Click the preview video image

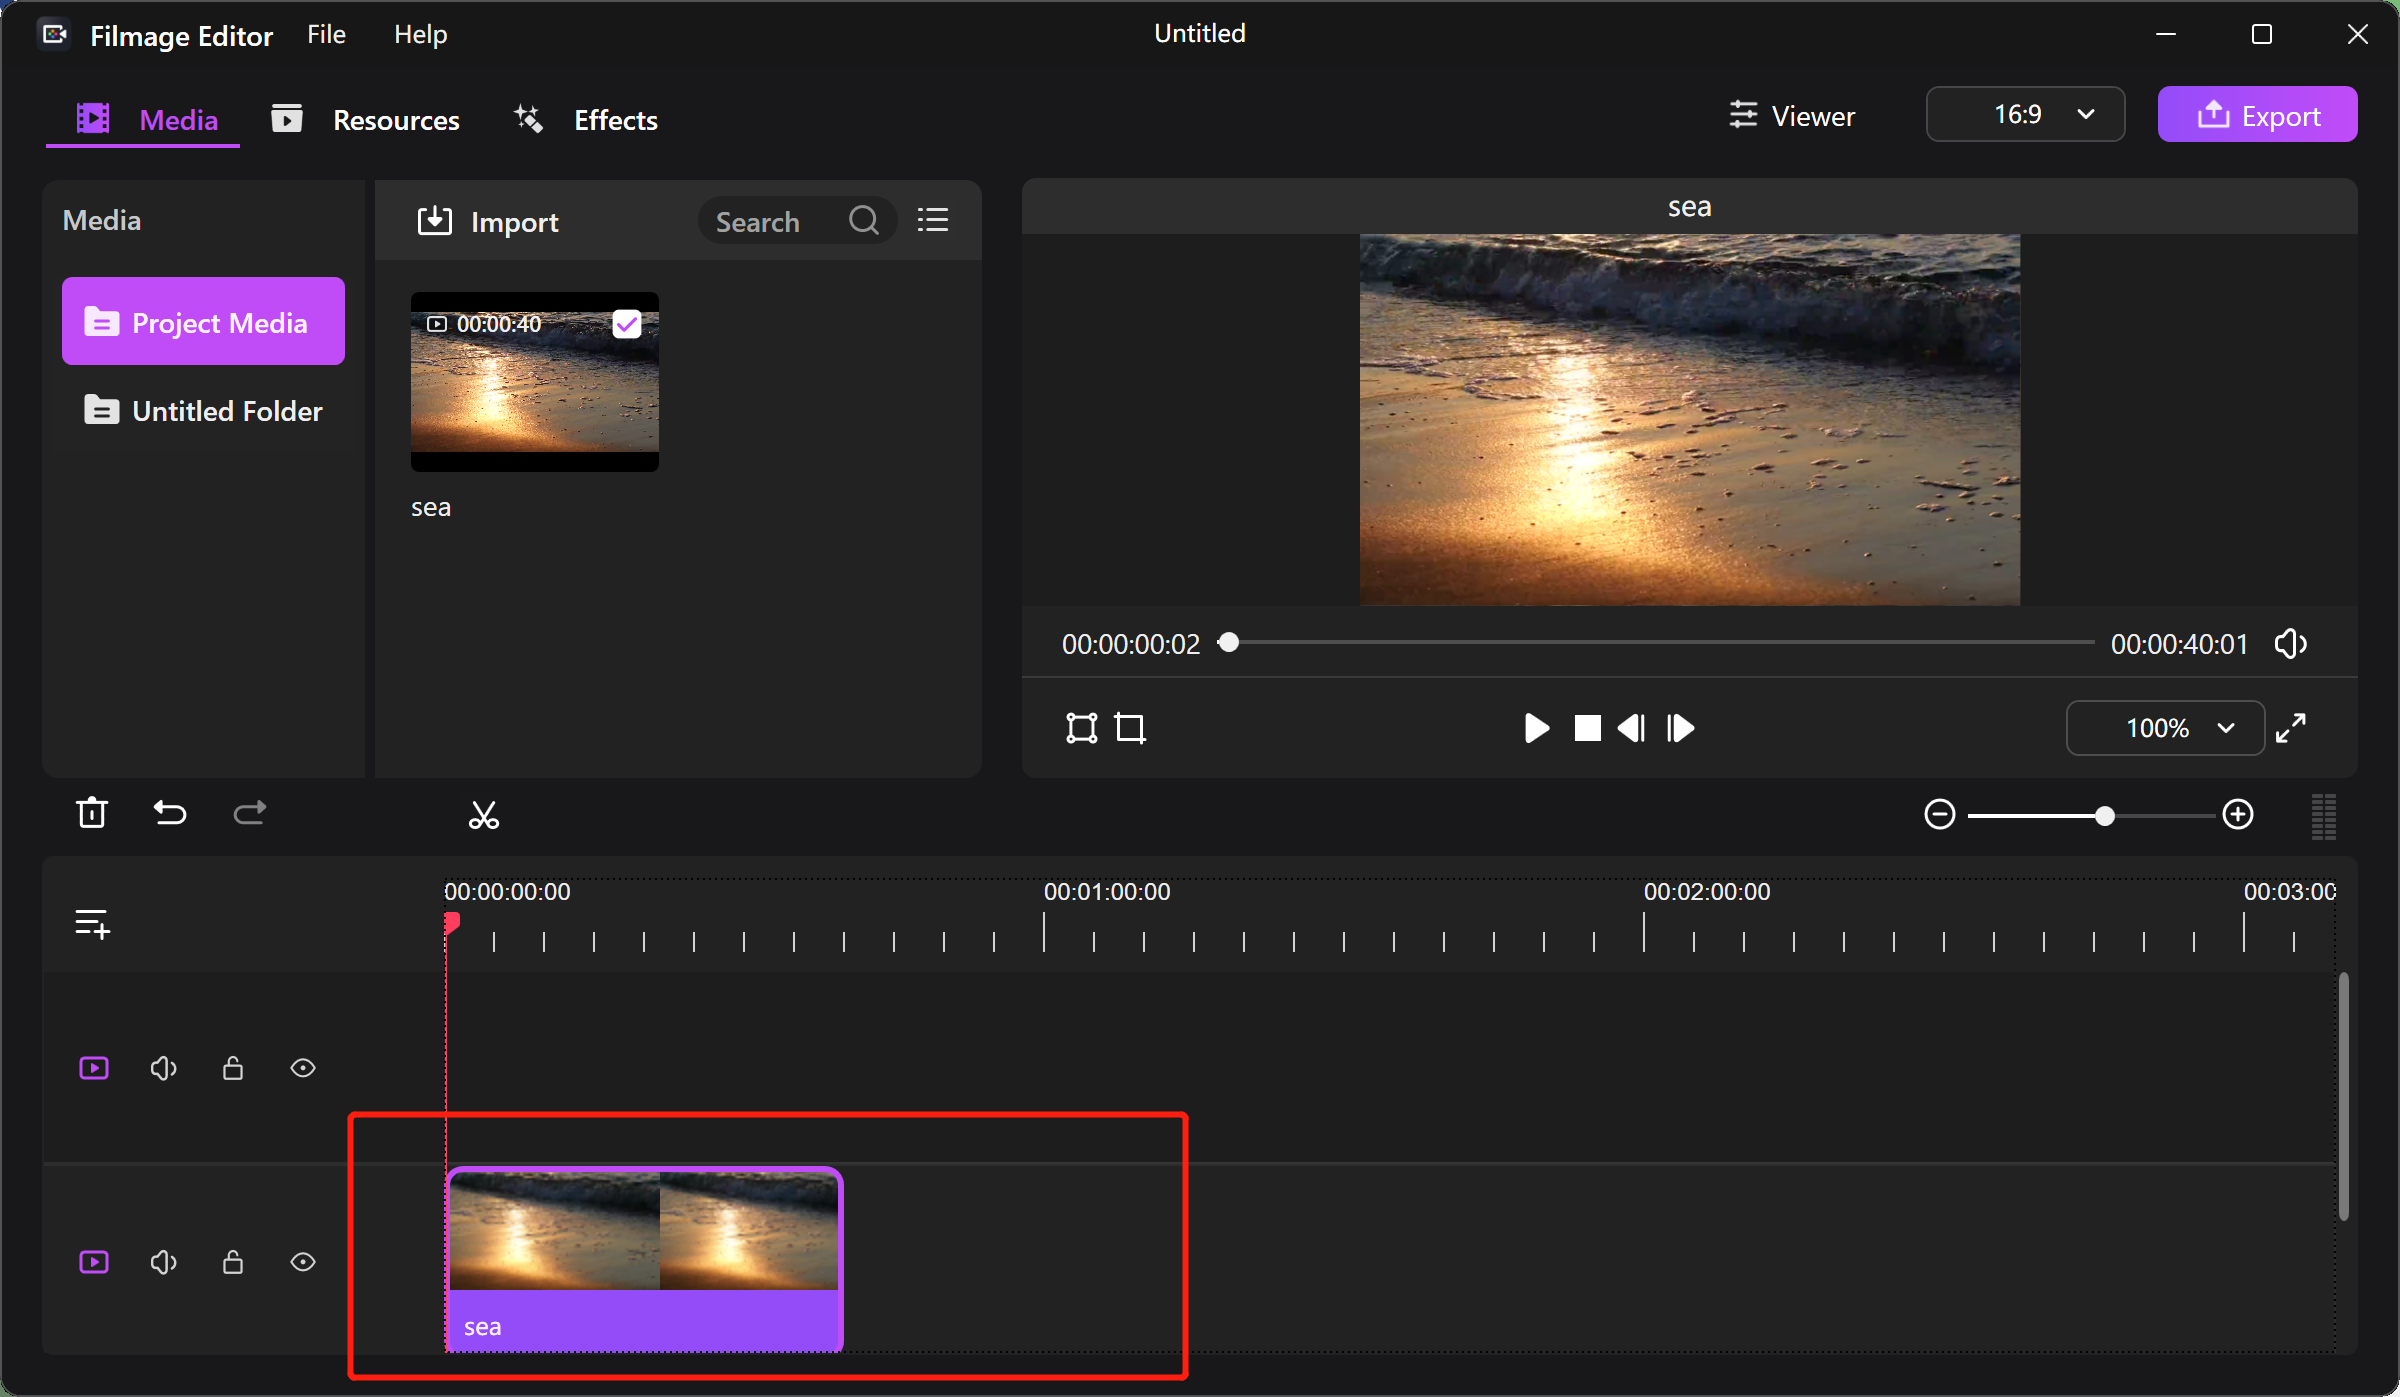tap(1689, 419)
